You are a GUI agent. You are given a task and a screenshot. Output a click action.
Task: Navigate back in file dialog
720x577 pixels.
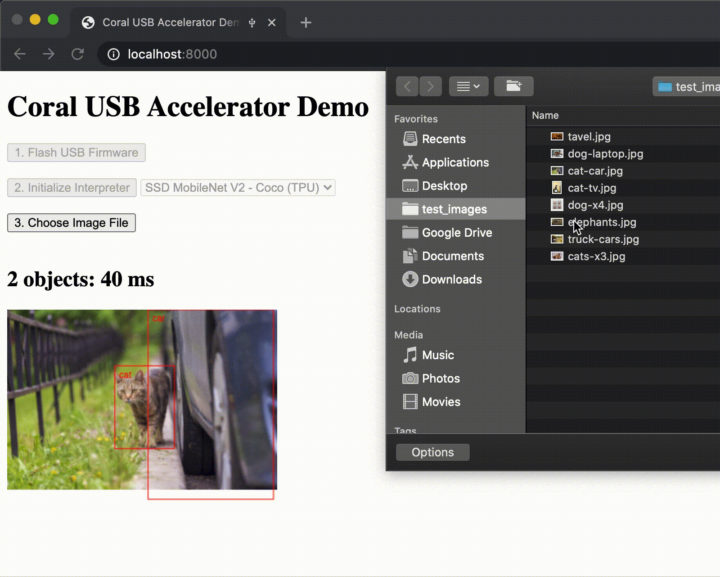[x=407, y=86]
